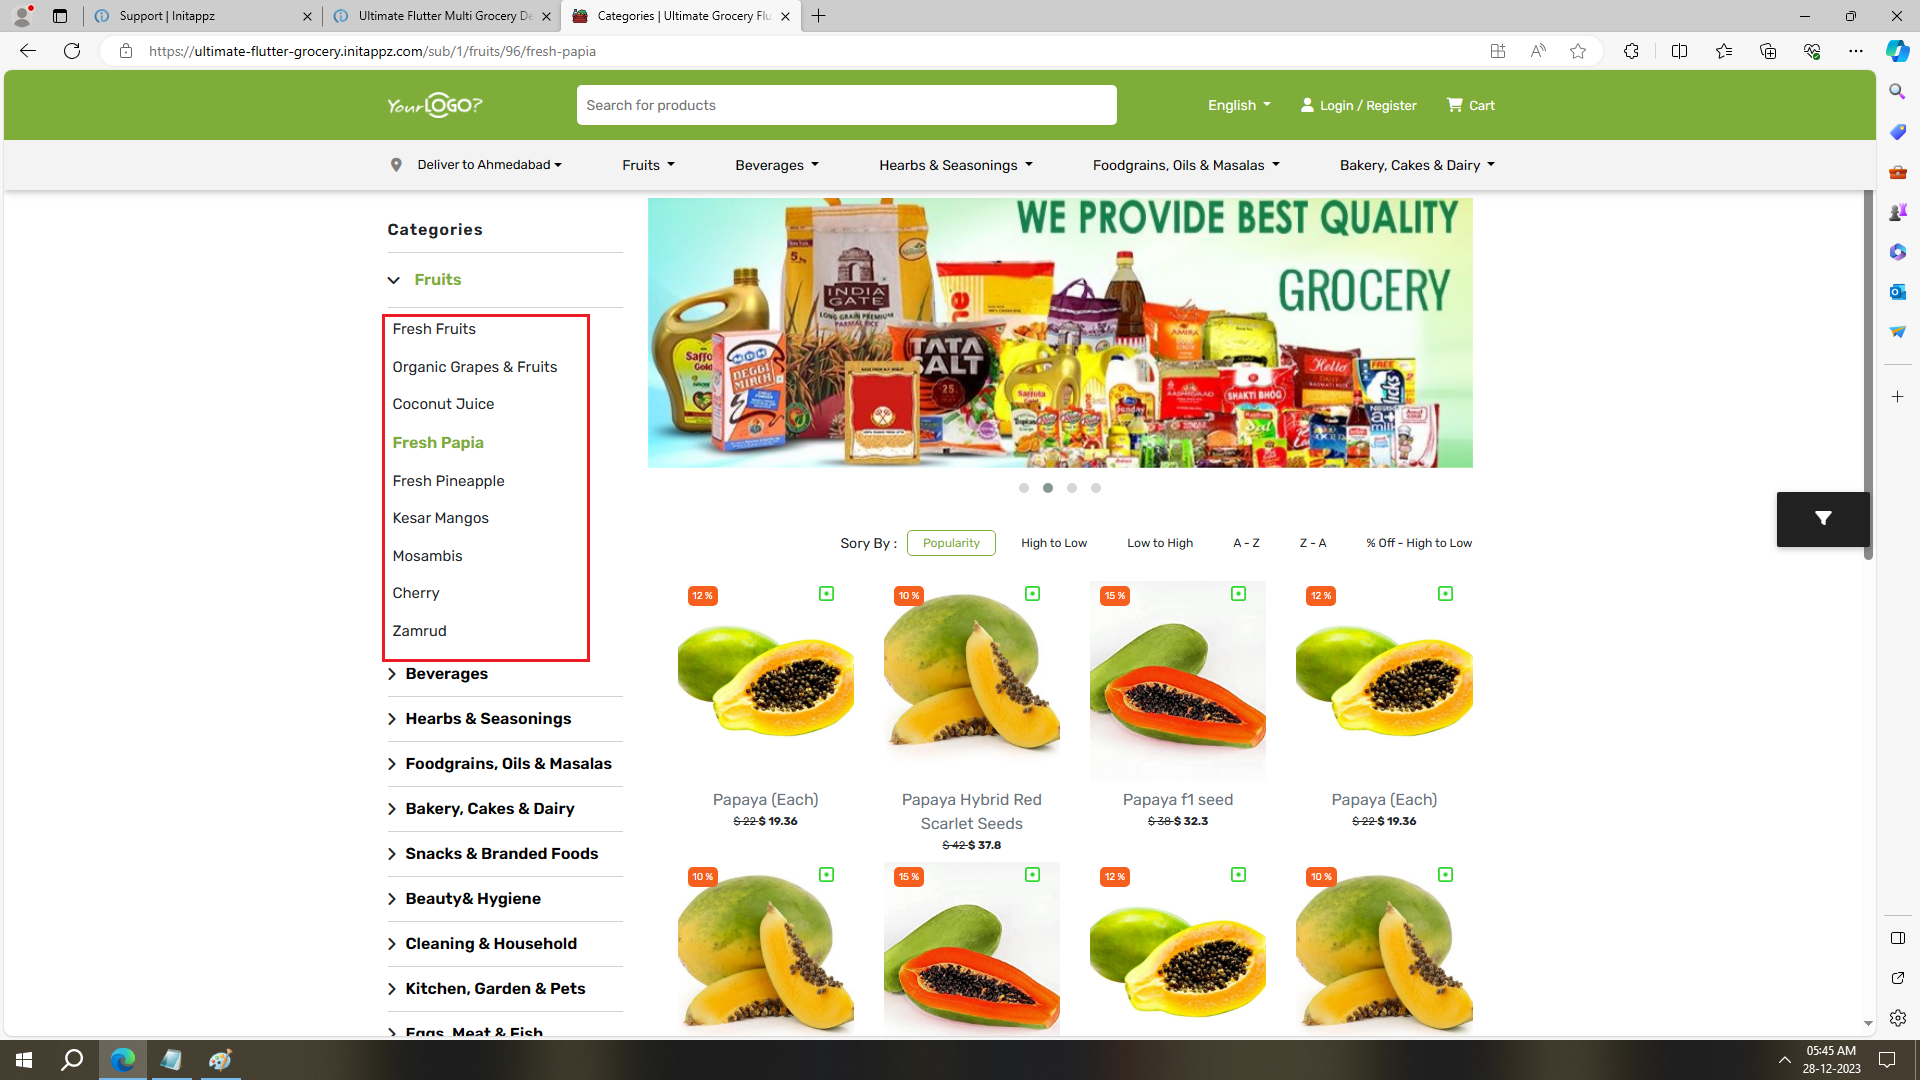
Task: Click the Login / Register user icon
Action: click(x=1307, y=105)
